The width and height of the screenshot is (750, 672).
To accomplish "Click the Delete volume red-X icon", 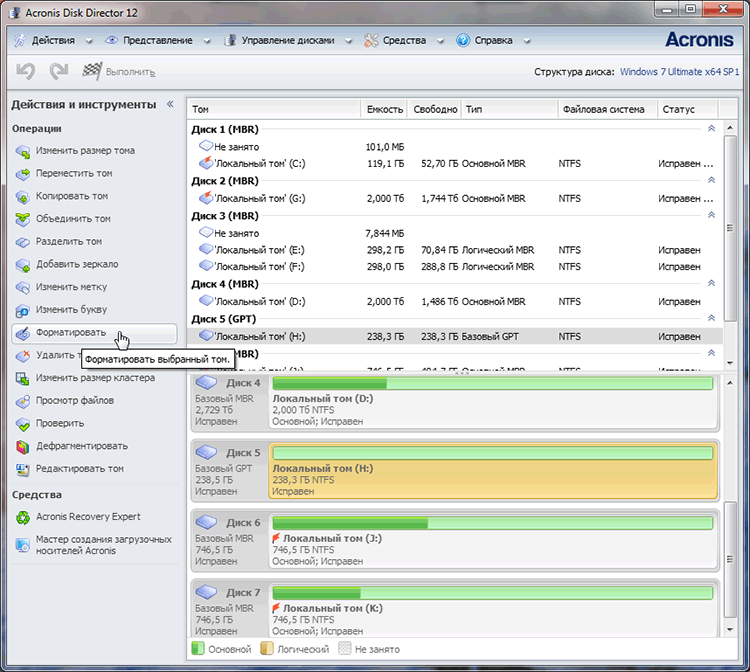I will coord(22,355).
